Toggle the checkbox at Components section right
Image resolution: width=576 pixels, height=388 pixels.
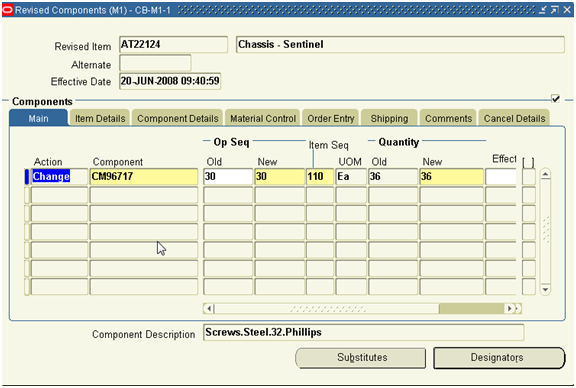click(555, 98)
